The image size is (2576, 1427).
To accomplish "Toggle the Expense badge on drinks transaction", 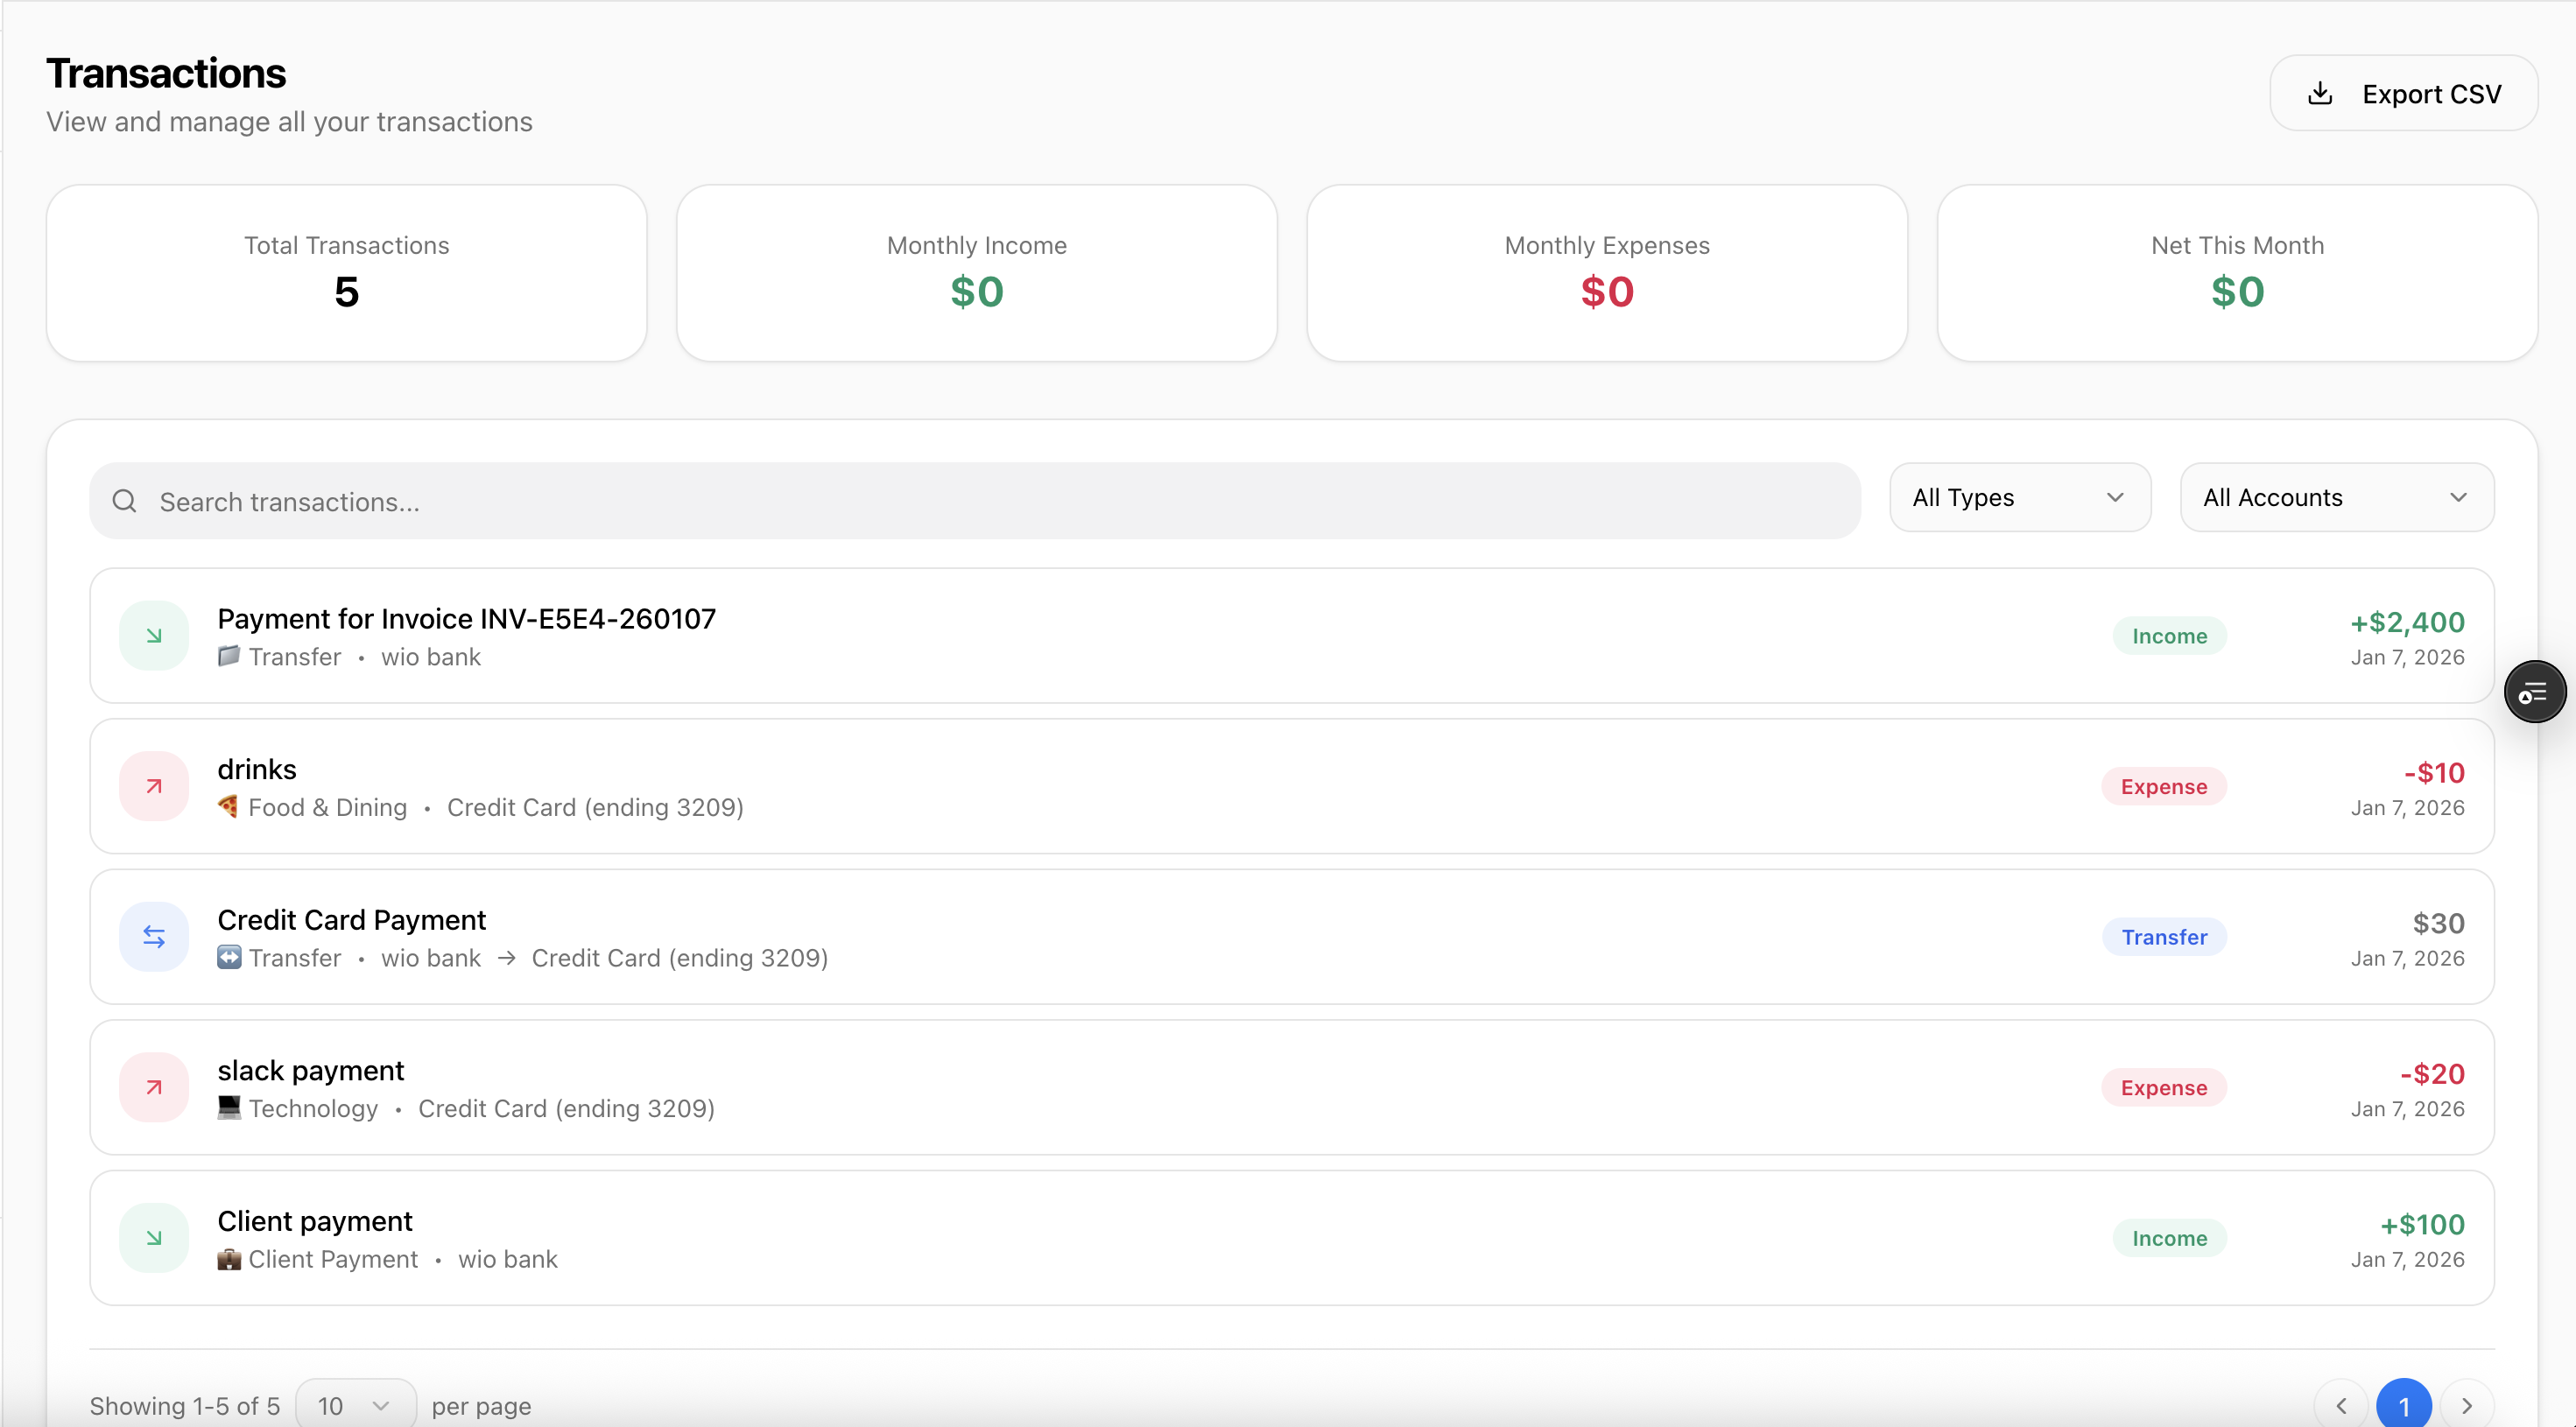I will [2164, 786].
